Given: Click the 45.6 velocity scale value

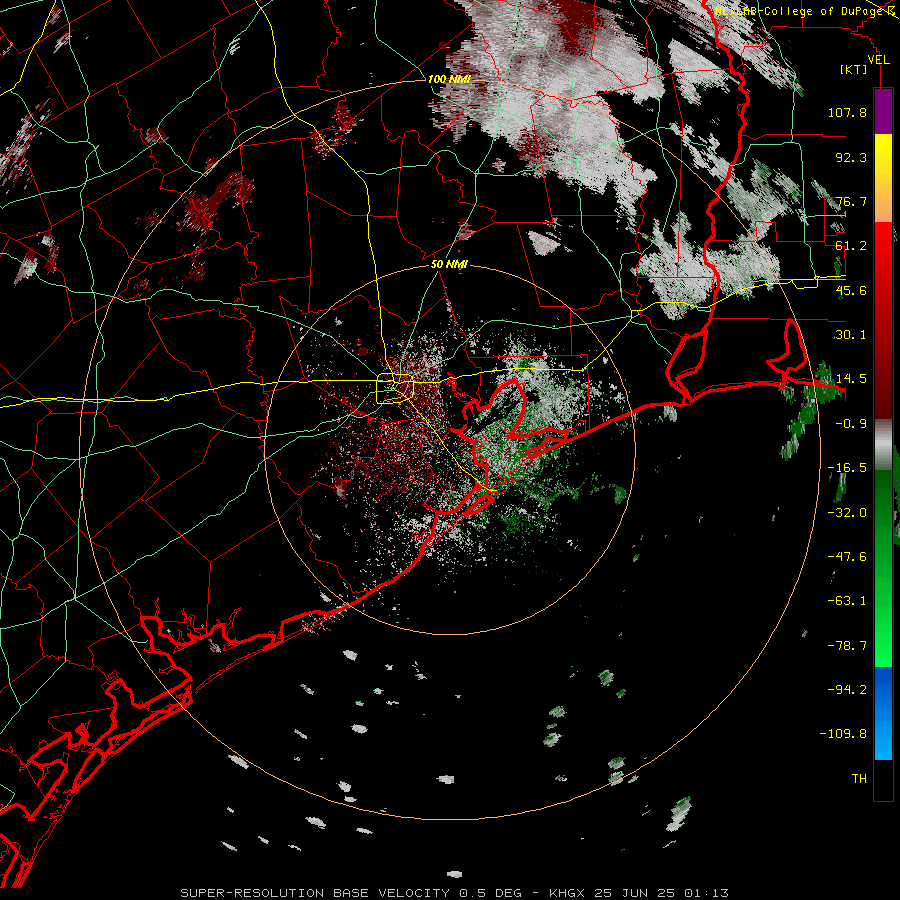Looking at the screenshot, I should pyautogui.click(x=851, y=290).
